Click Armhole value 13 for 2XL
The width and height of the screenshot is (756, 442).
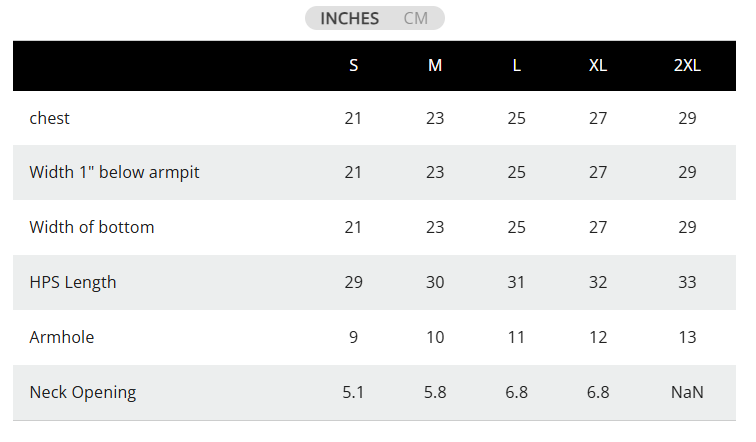pos(687,337)
